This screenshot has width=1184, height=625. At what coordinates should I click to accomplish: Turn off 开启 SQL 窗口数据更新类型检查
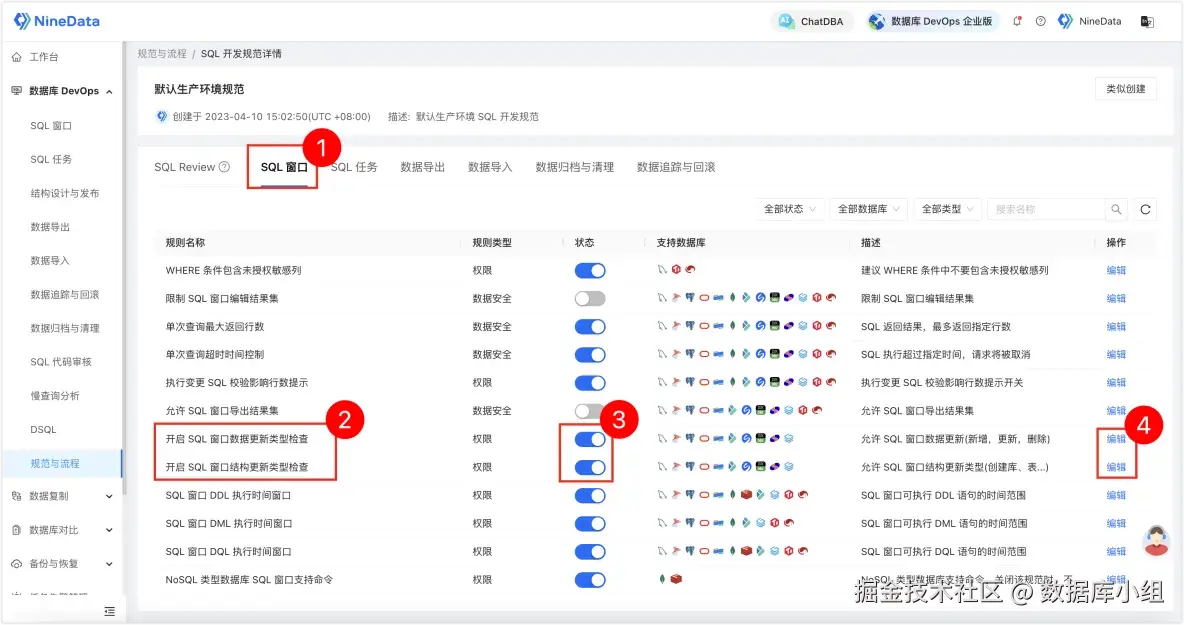588,438
